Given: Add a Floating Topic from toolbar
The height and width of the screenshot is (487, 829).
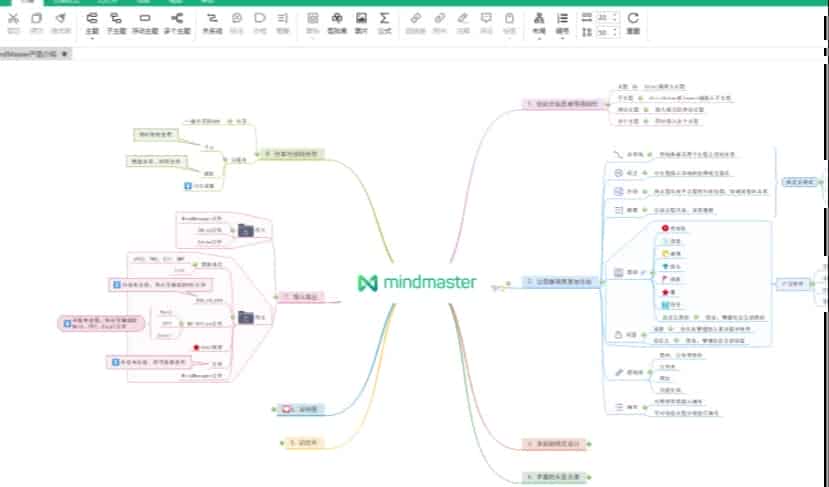Looking at the screenshot, I should coord(145,19).
